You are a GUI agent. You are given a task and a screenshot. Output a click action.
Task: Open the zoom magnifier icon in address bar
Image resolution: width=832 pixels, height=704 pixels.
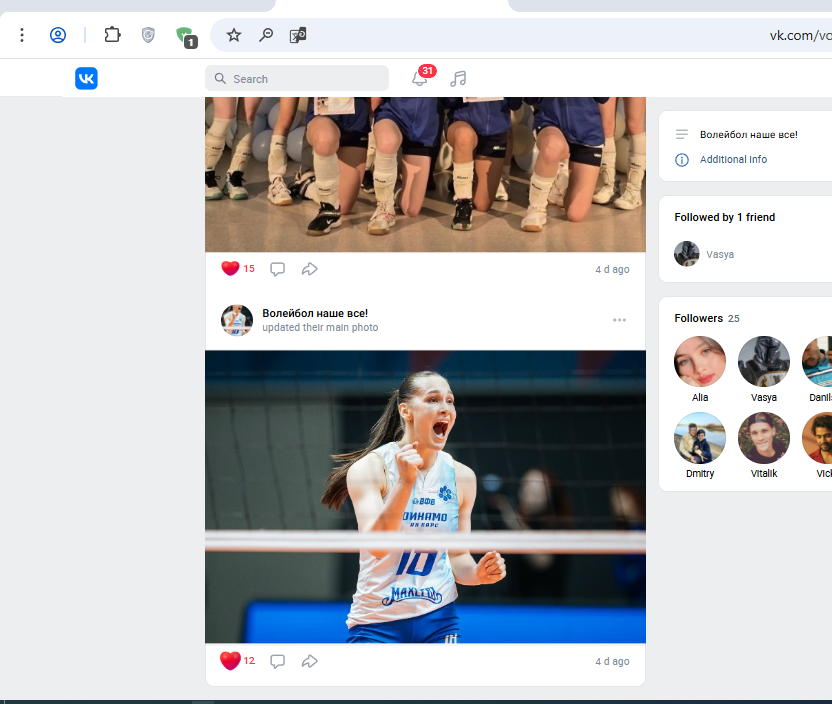(x=266, y=35)
